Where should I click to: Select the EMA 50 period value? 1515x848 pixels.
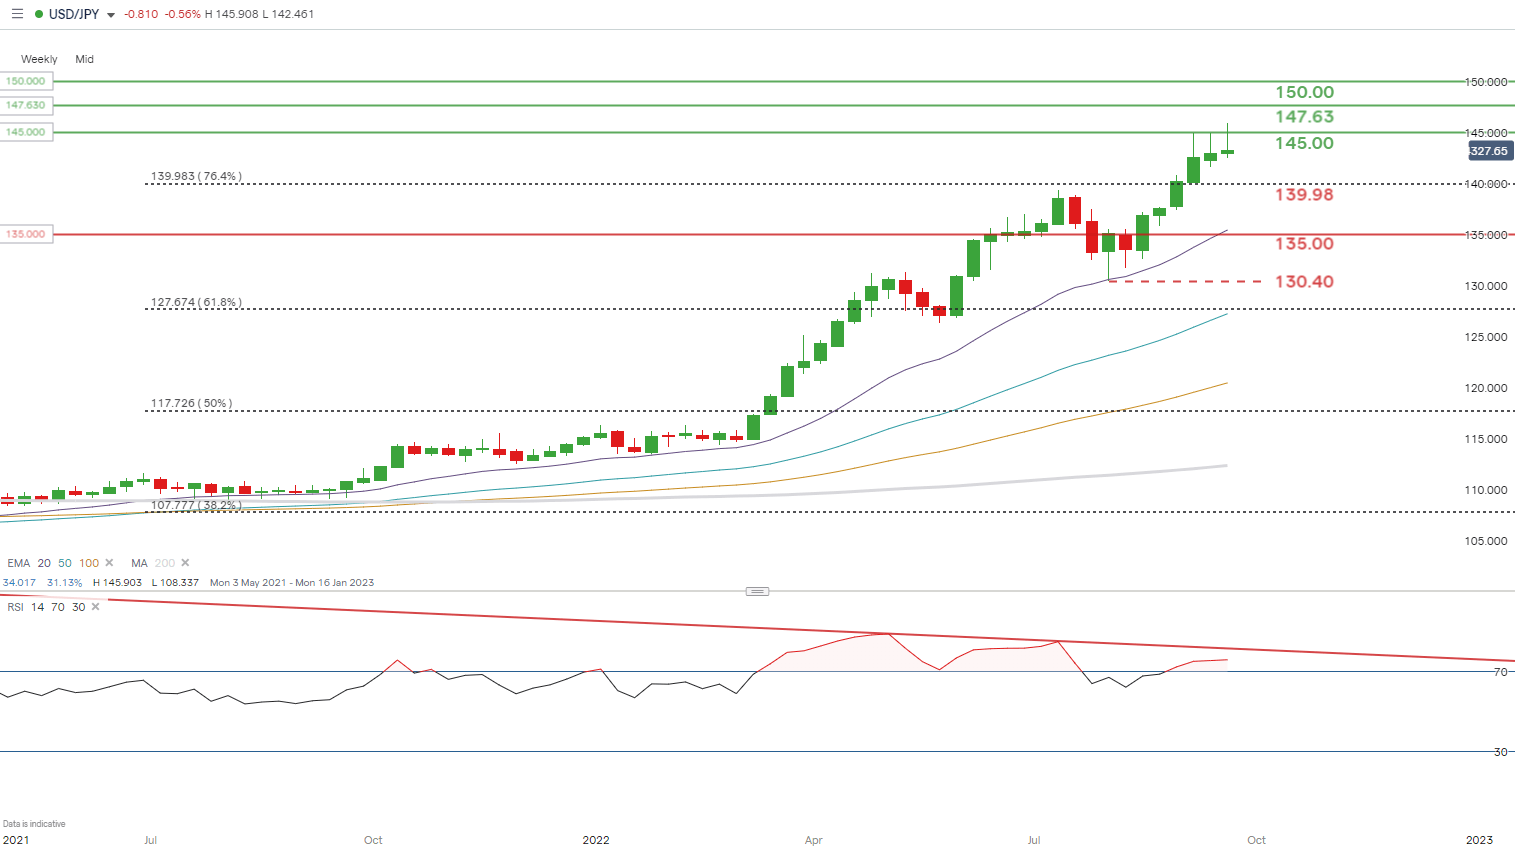pyautogui.click(x=65, y=563)
